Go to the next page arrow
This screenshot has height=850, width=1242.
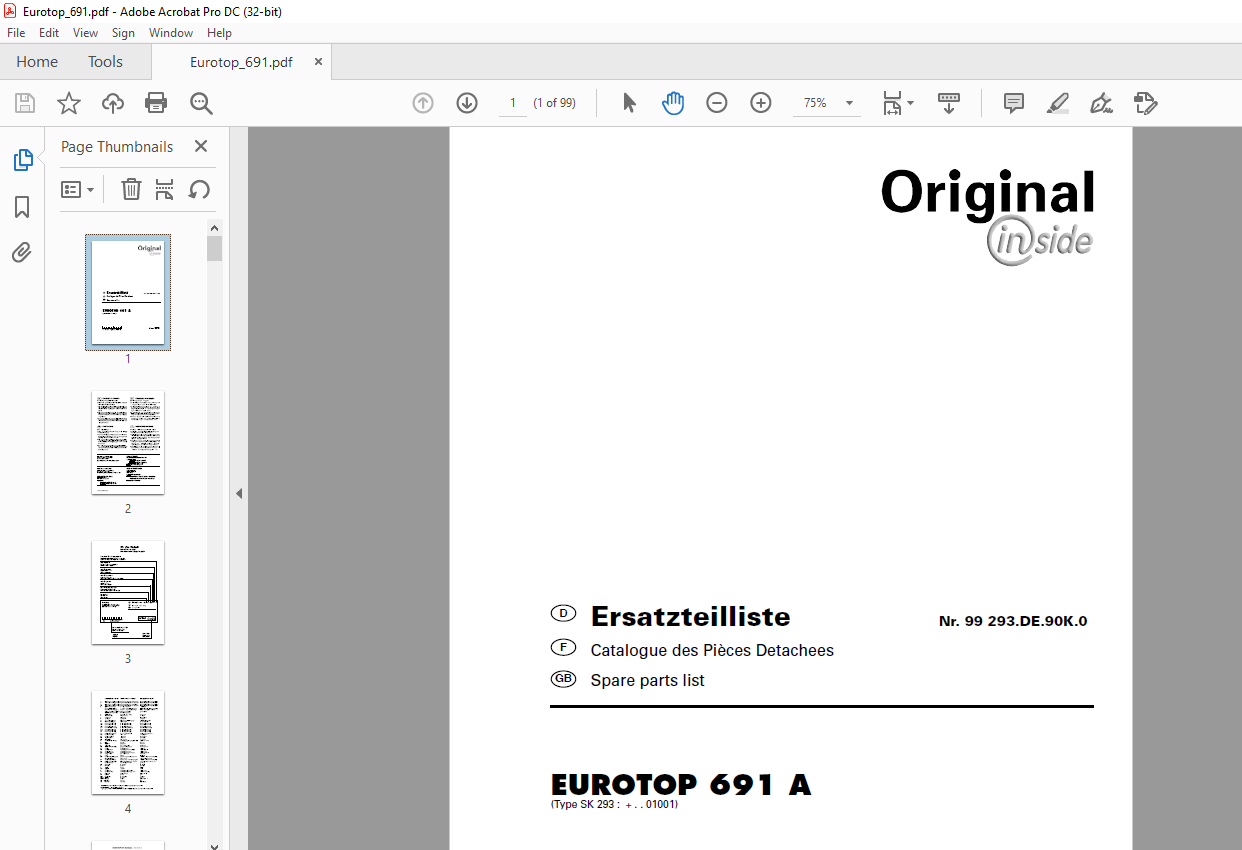pyautogui.click(x=467, y=103)
